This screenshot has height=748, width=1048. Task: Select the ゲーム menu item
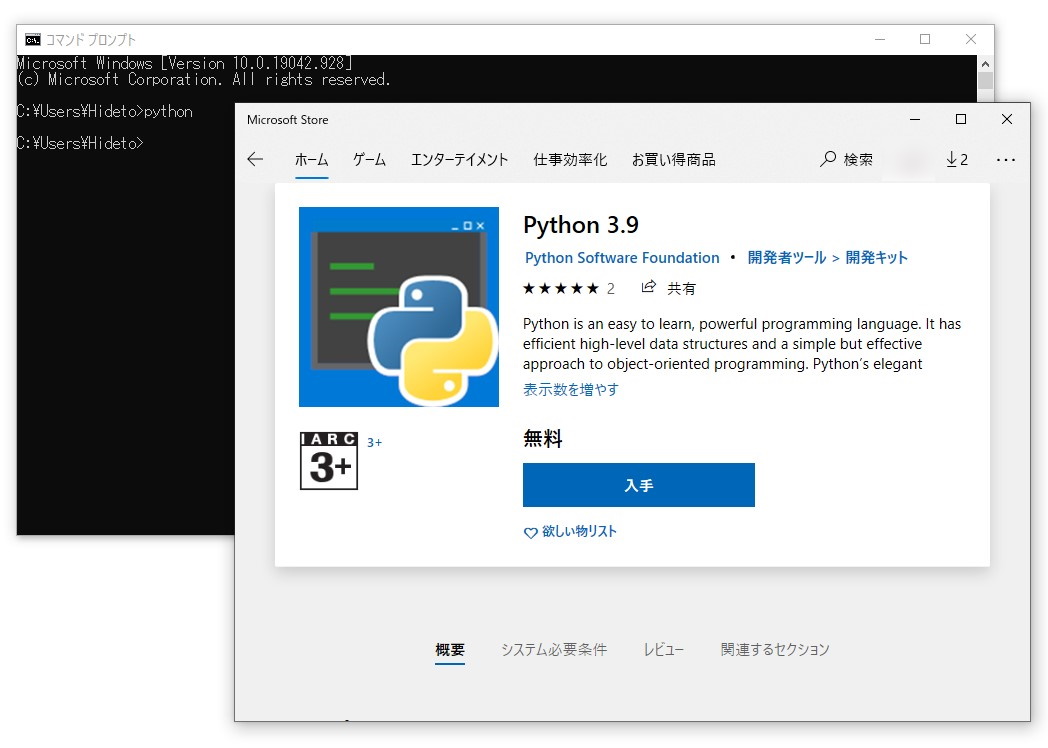pos(369,159)
